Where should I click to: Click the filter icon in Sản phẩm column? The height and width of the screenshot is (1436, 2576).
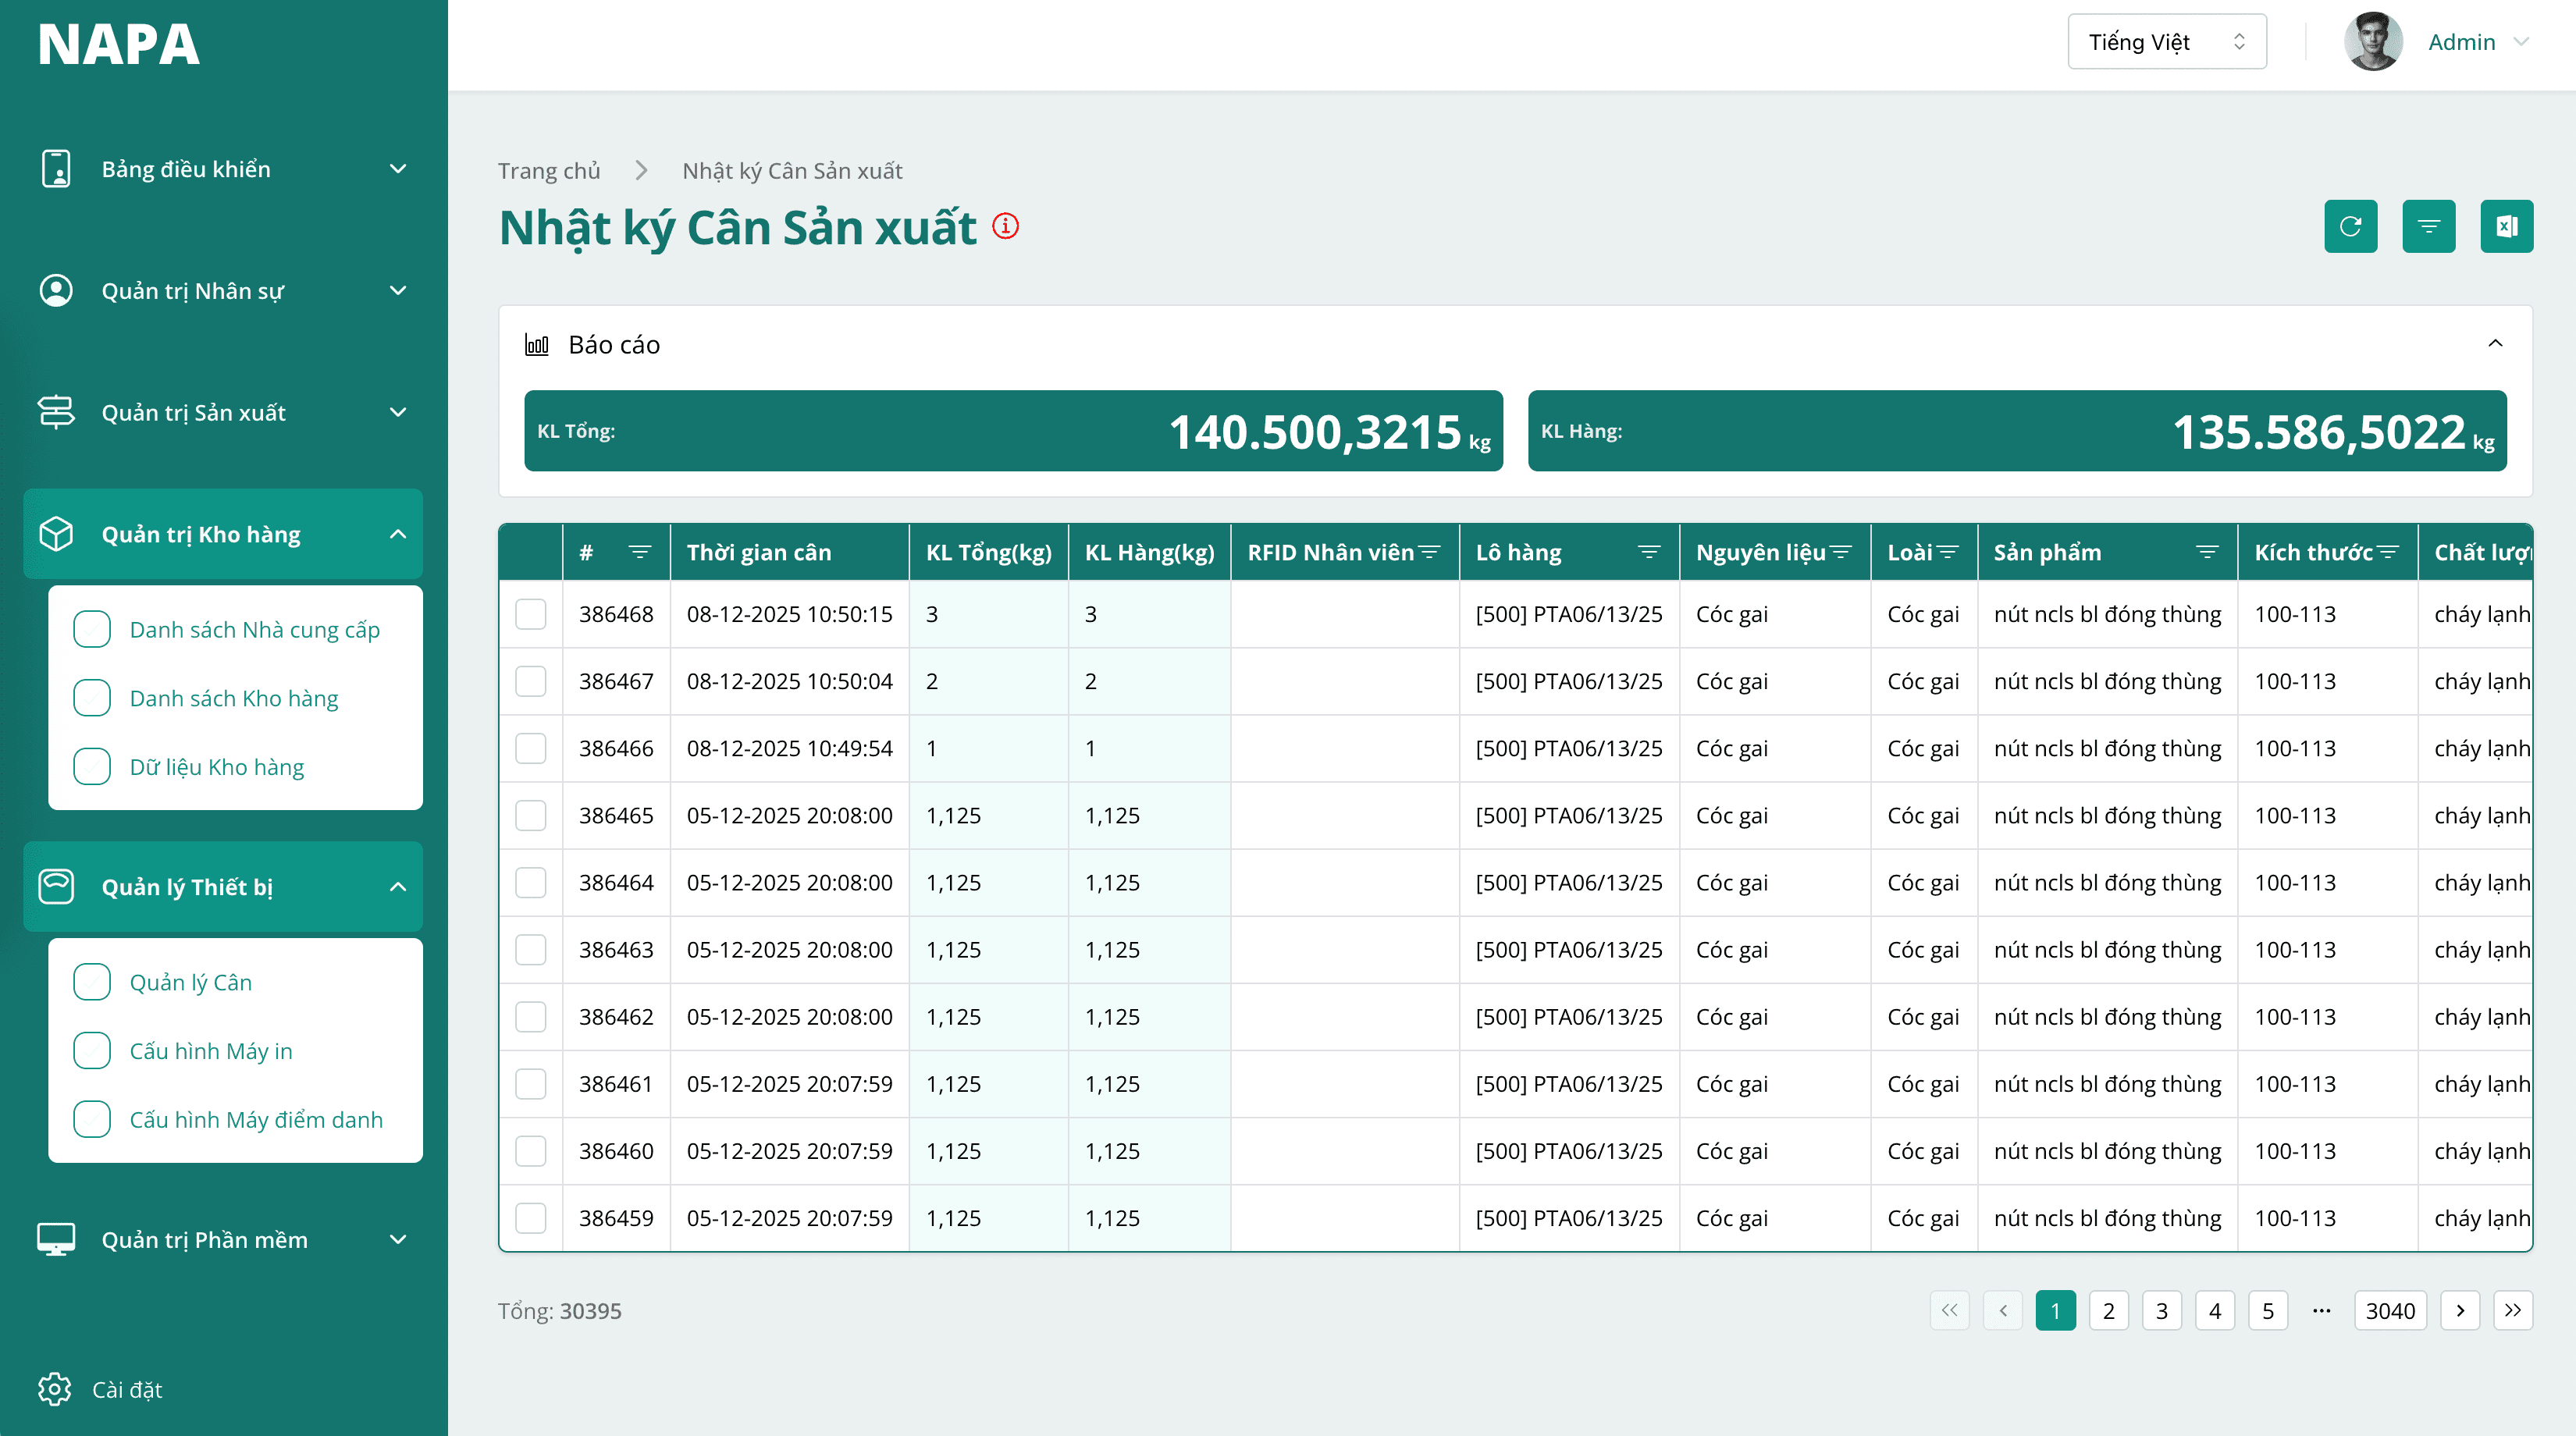2206,552
